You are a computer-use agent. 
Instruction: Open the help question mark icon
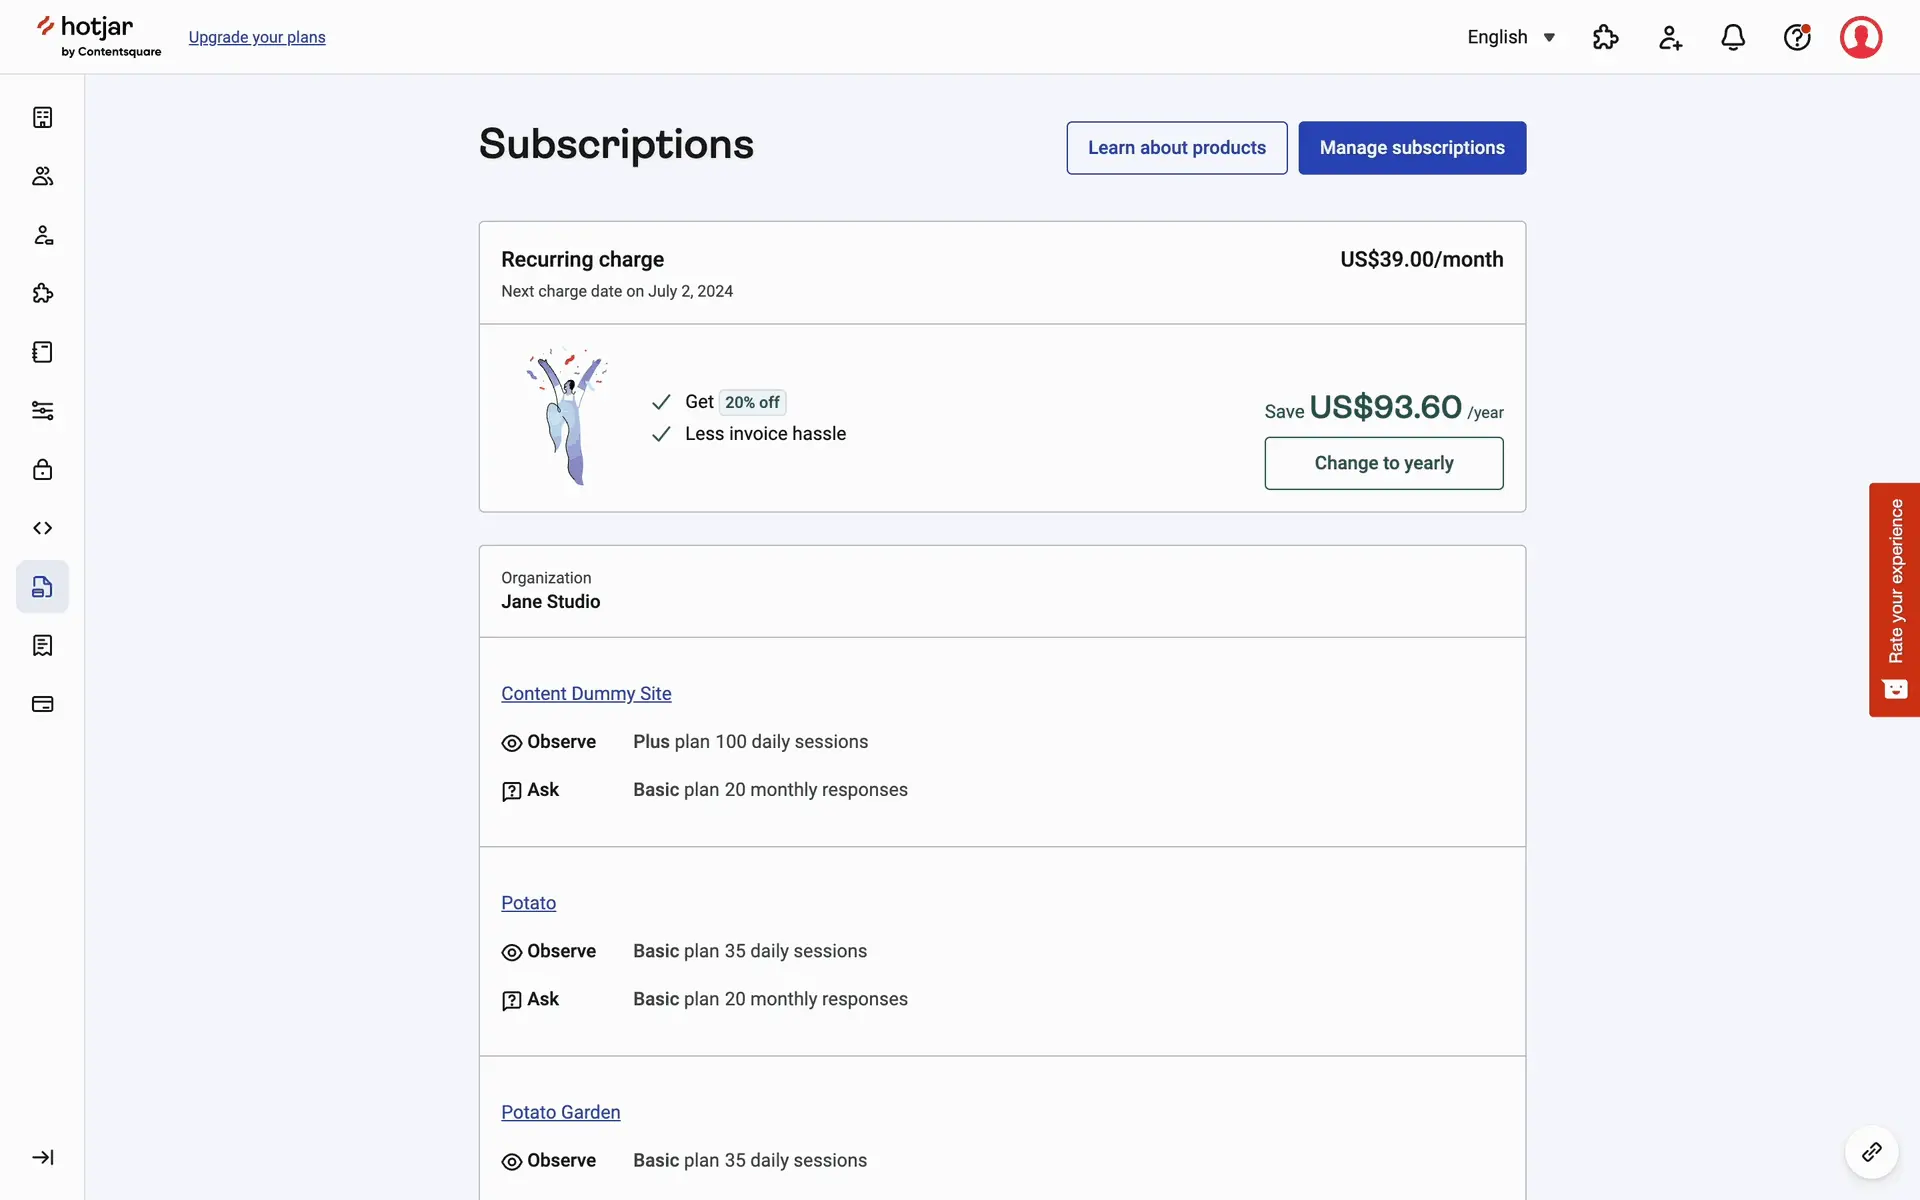1797,37
